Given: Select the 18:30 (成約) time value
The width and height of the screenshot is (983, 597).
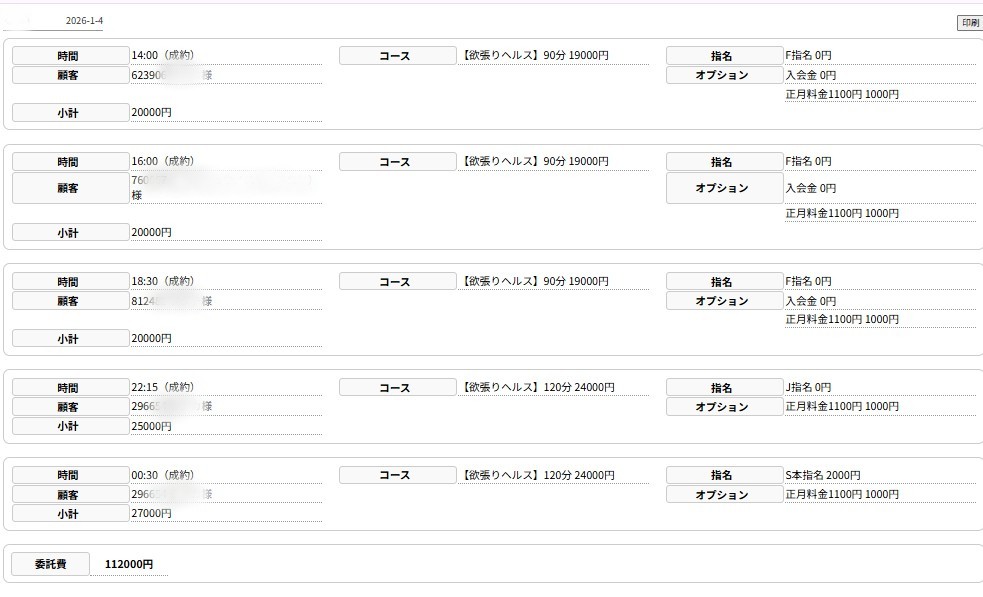Looking at the screenshot, I should click(x=162, y=282).
